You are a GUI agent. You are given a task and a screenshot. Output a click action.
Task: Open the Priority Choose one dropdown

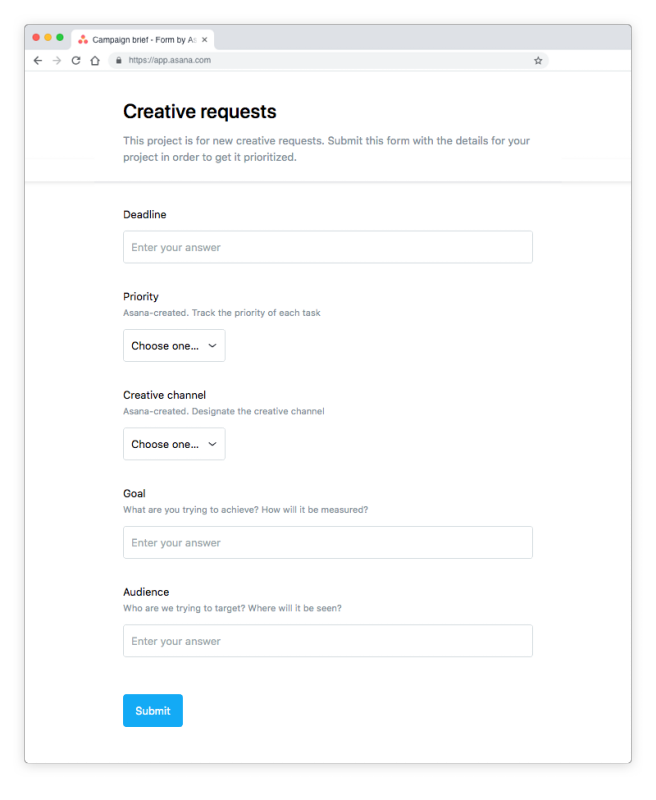[174, 345]
